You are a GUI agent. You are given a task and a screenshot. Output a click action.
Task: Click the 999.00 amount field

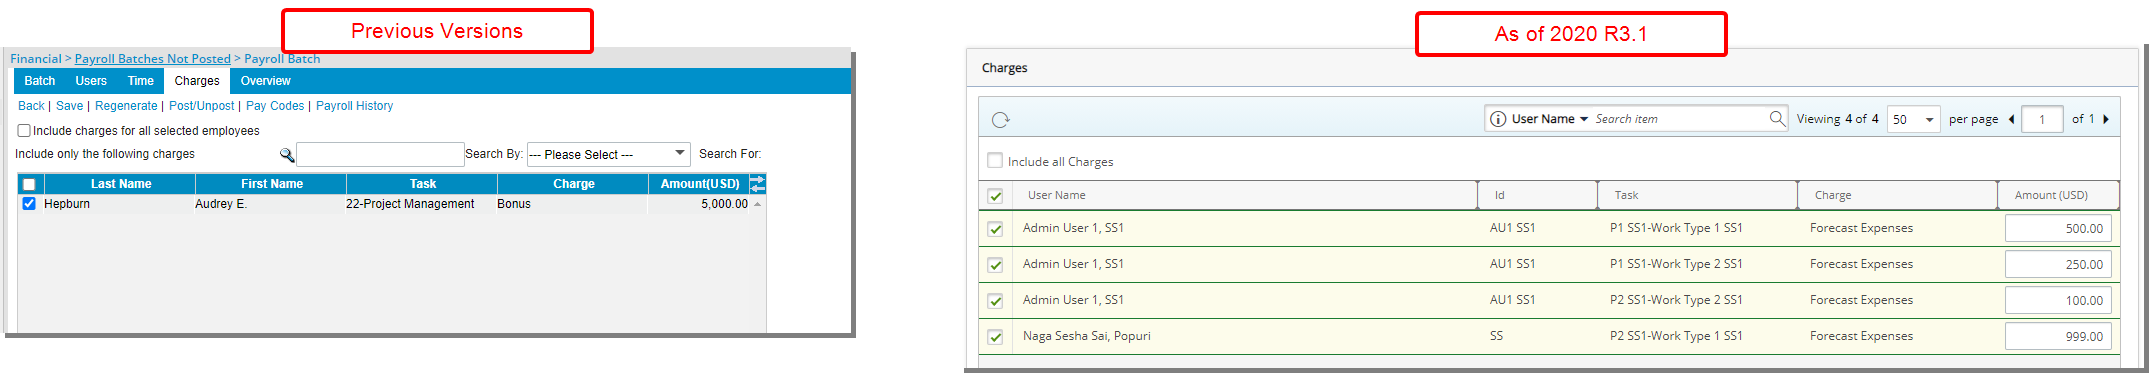coord(2058,337)
